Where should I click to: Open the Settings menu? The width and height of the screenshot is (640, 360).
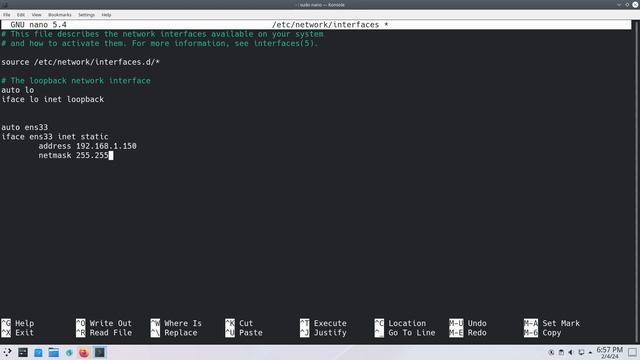click(x=86, y=15)
